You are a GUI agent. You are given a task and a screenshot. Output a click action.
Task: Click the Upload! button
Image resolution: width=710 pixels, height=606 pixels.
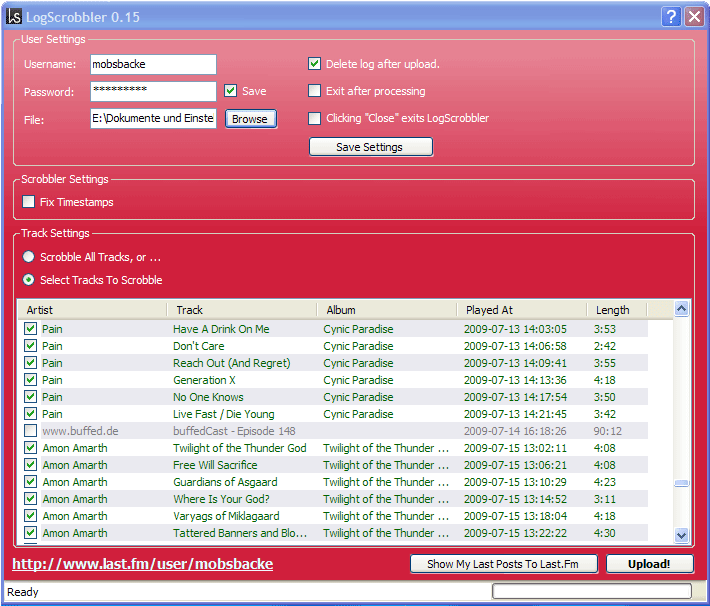[x=649, y=564]
